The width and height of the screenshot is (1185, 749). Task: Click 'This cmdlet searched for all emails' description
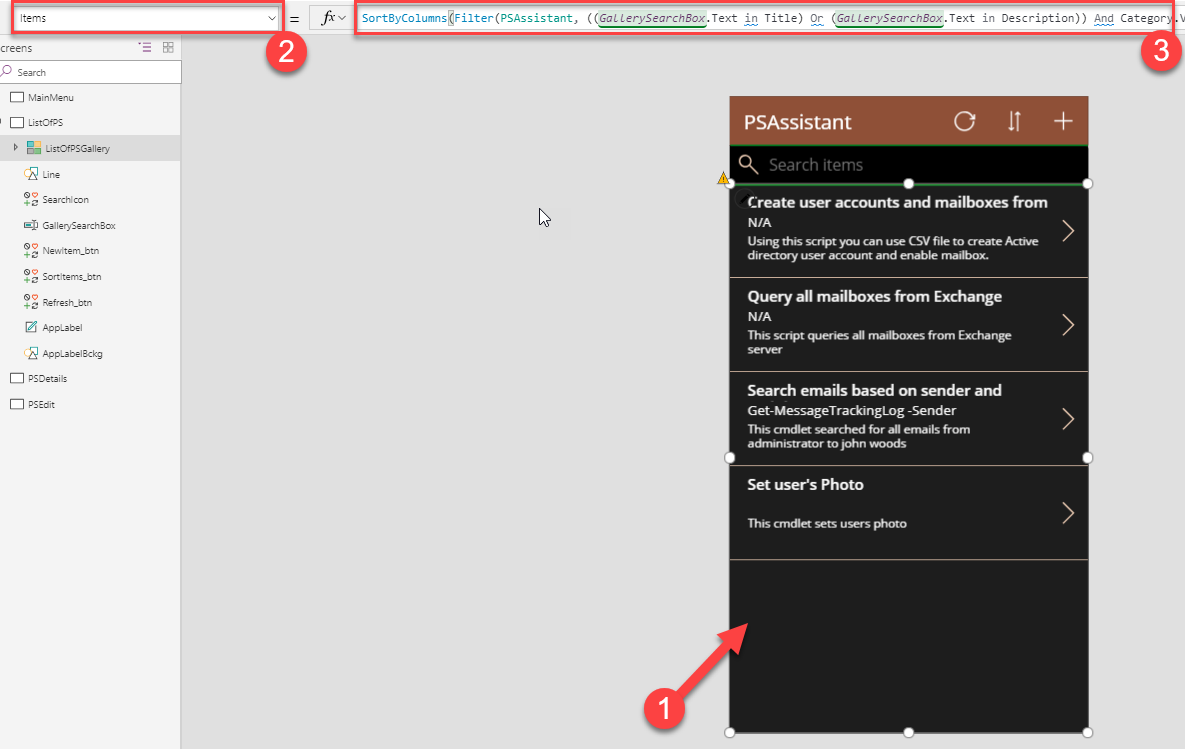coord(859,436)
